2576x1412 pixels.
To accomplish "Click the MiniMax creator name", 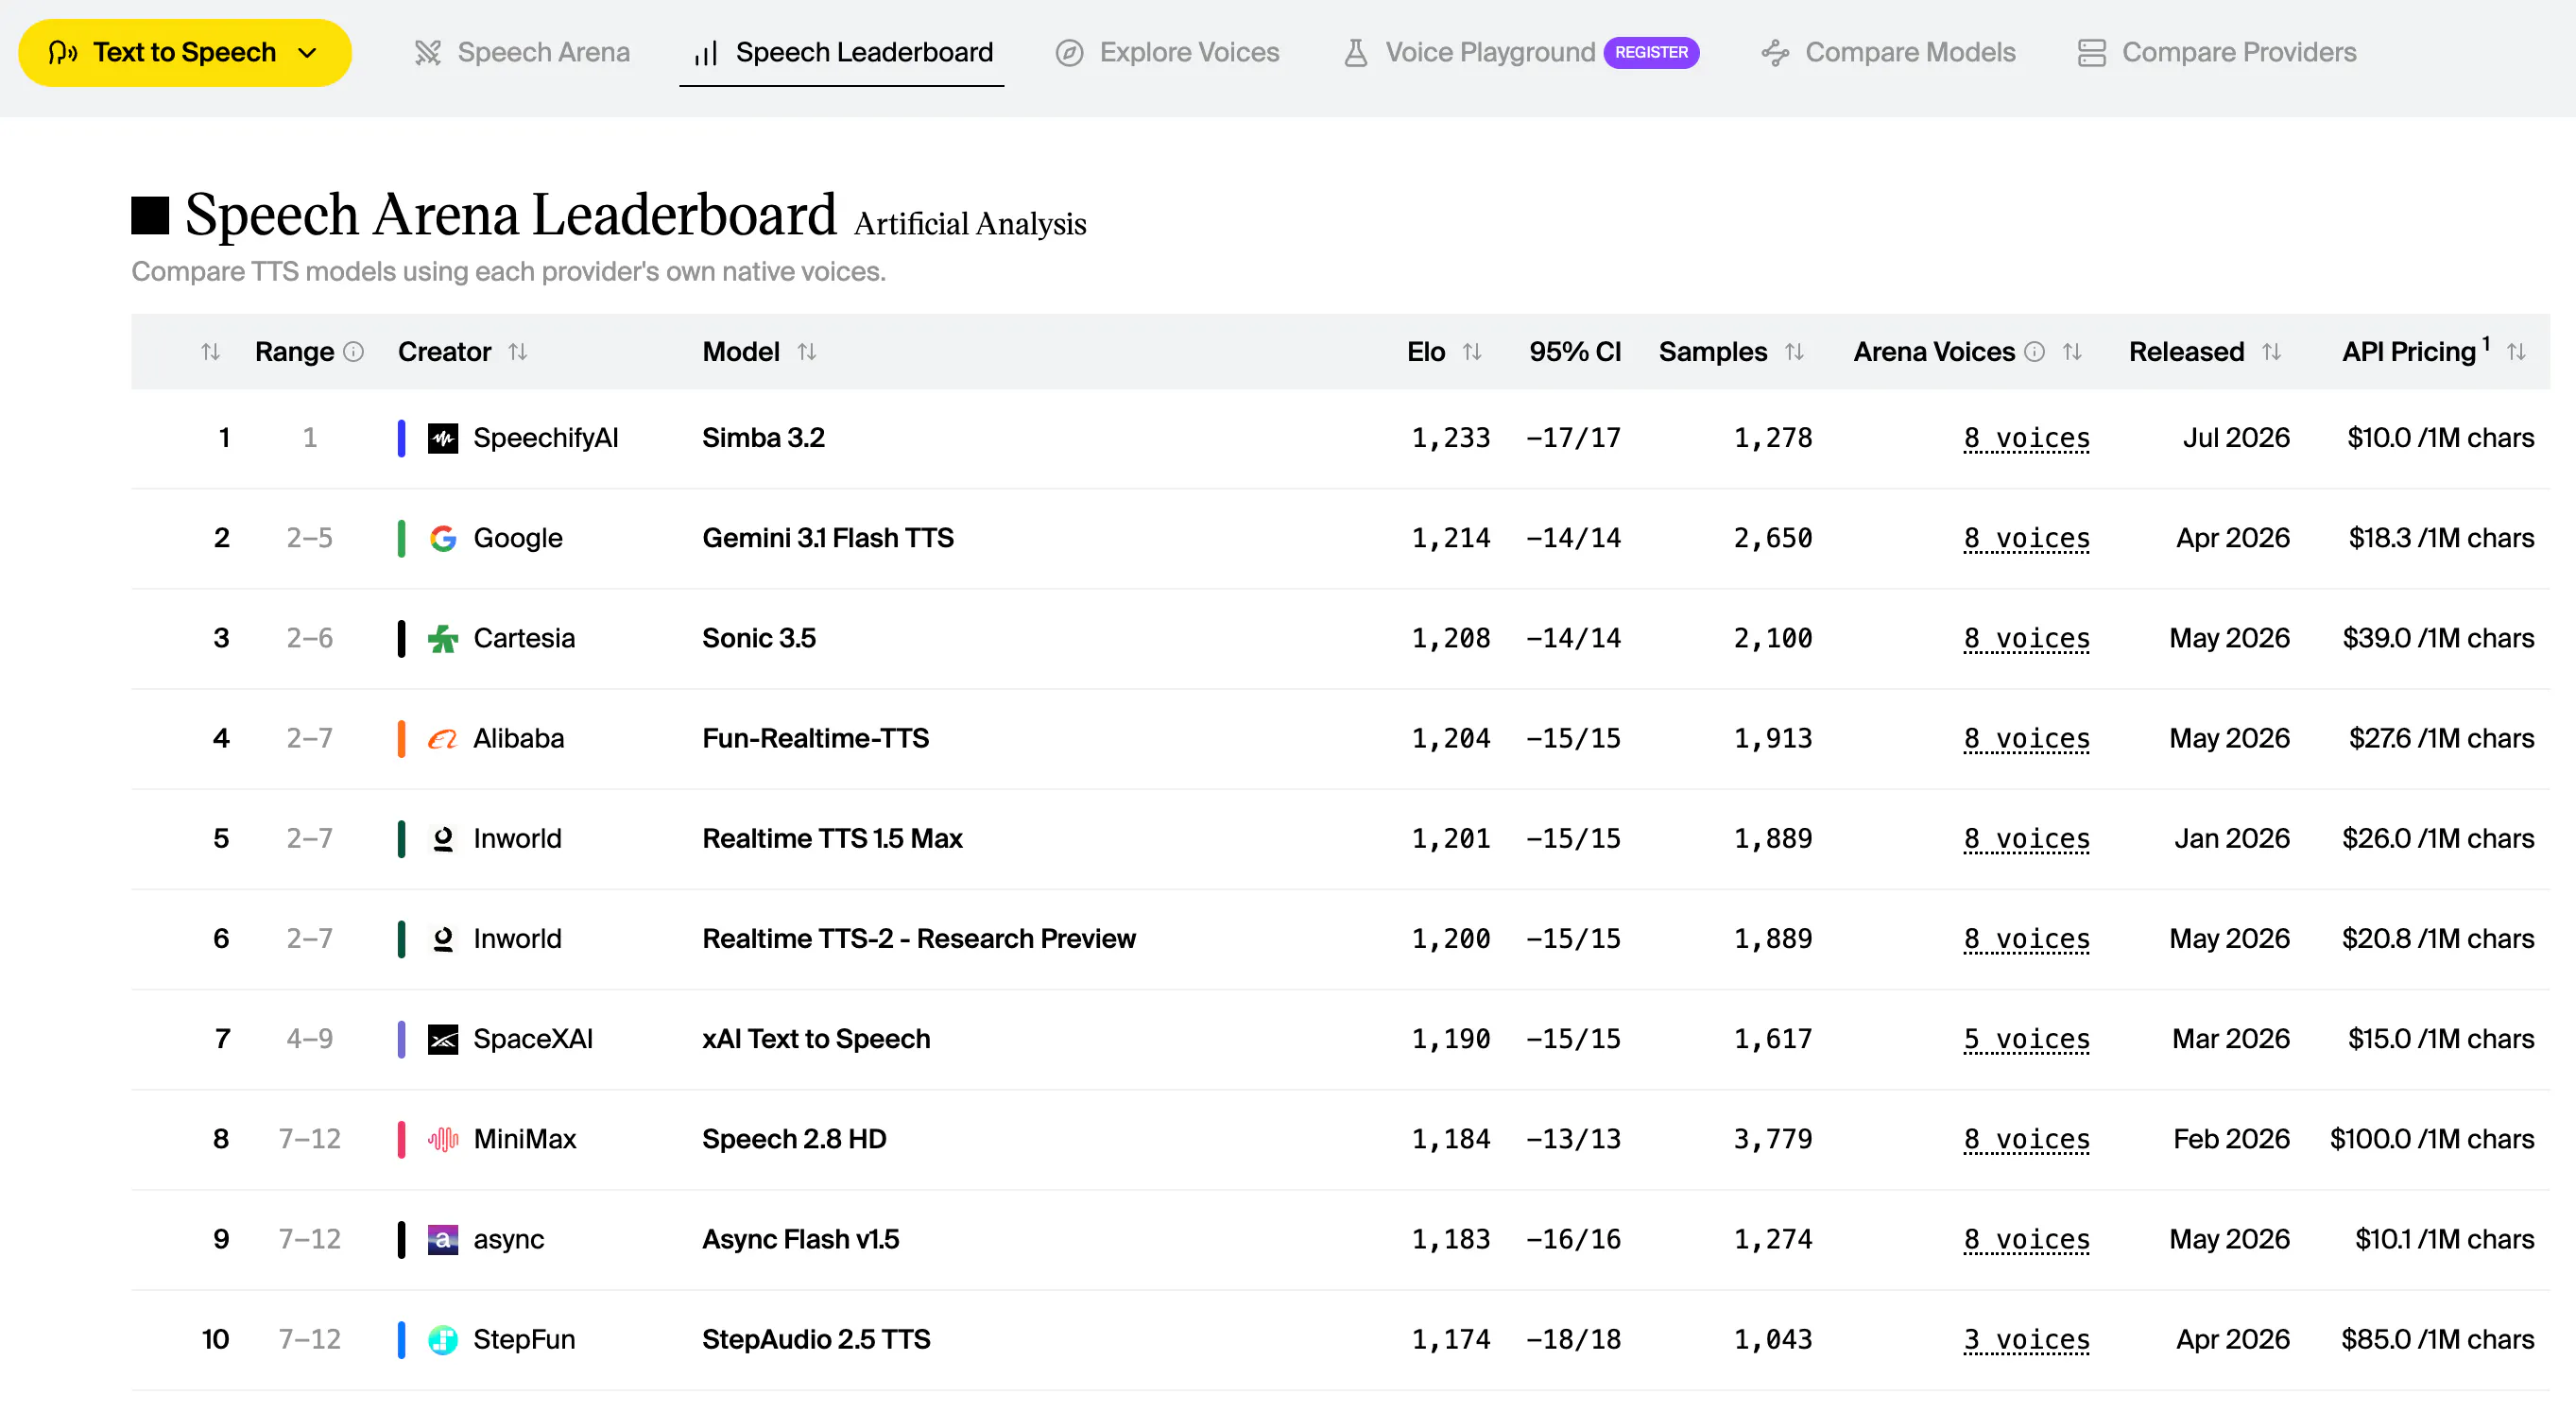I will pyautogui.click(x=524, y=1139).
